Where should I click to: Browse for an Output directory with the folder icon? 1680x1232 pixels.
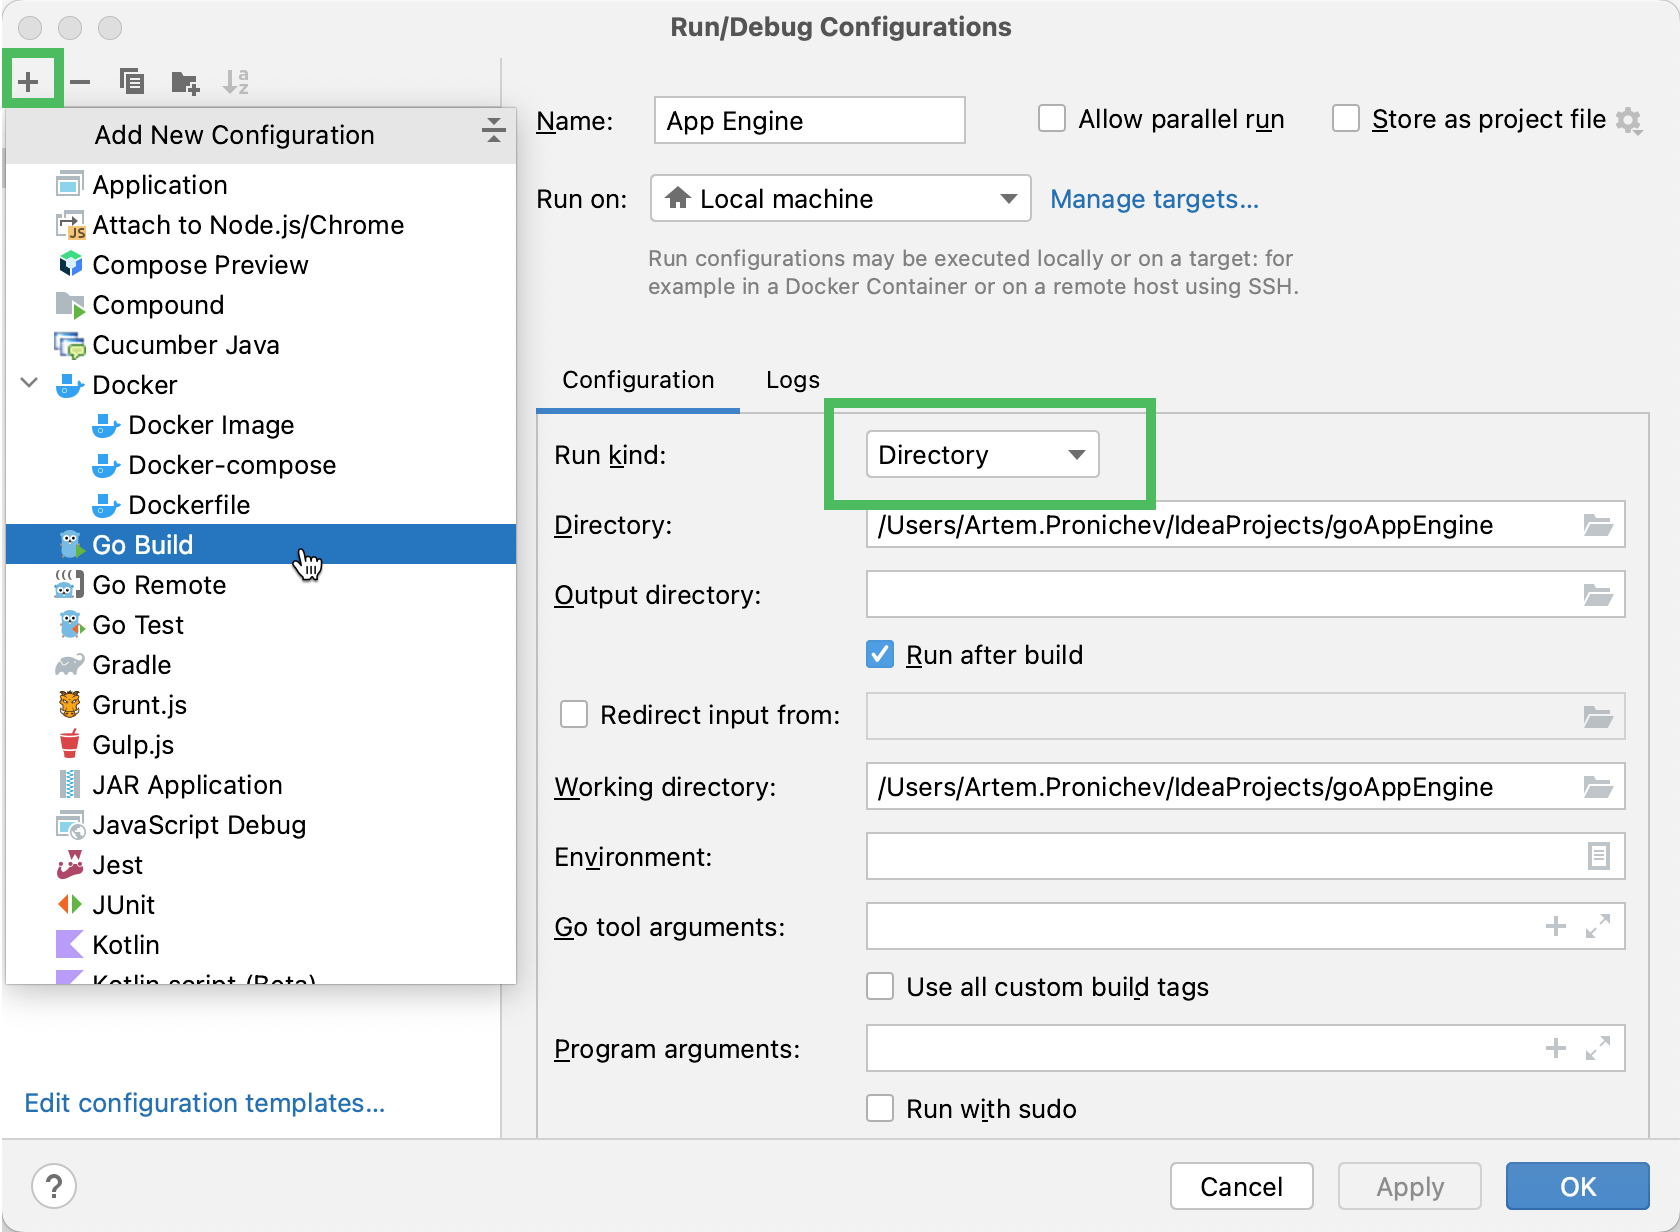coord(1598,594)
